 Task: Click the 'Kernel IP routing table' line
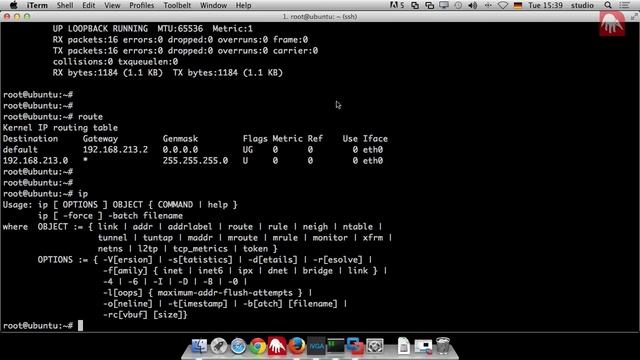(x=60, y=128)
